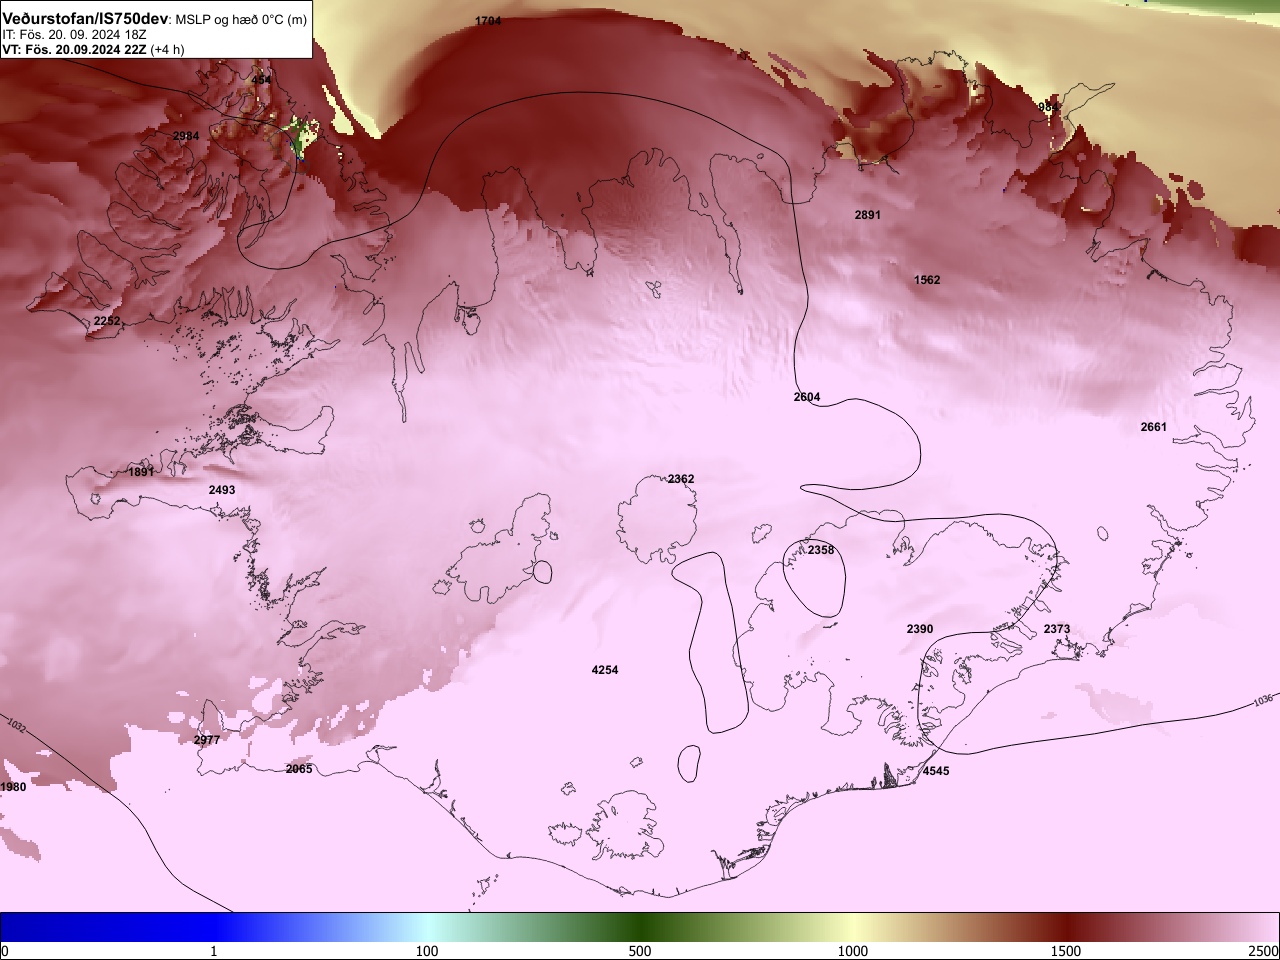Click the 1562 height label
Screen dimensions: 1280x960
click(x=927, y=280)
